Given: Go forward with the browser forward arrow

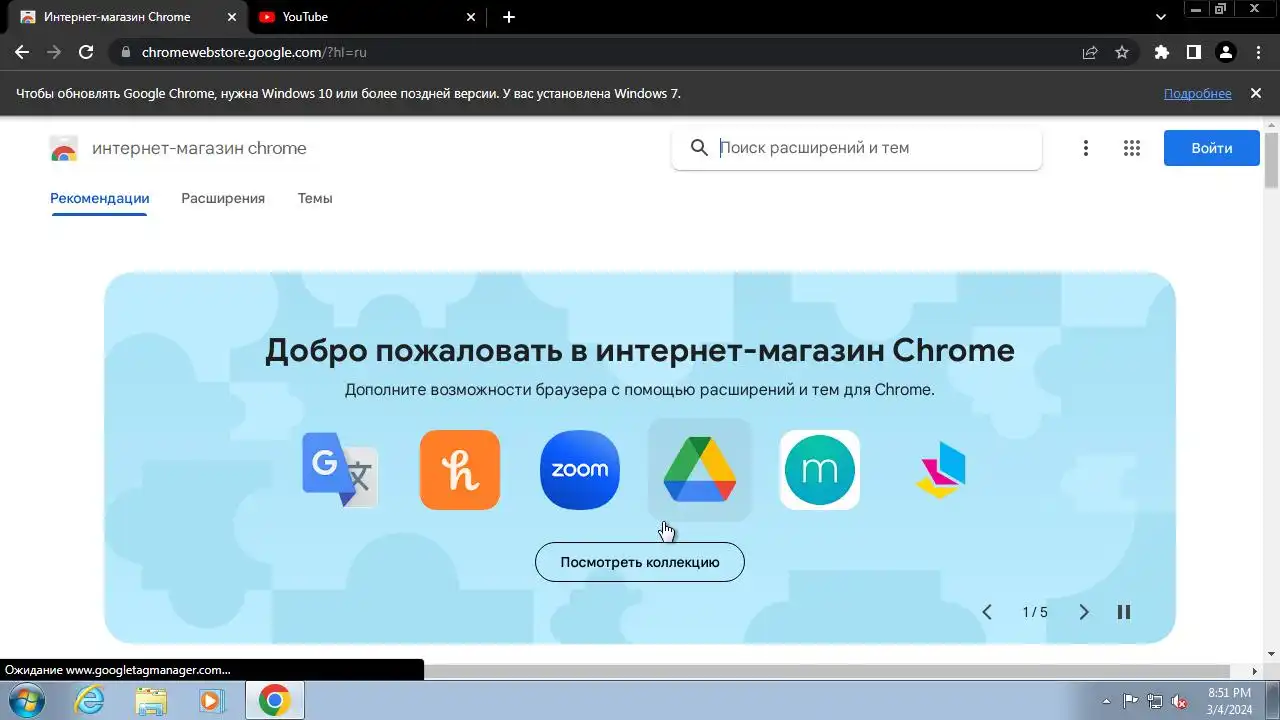Looking at the screenshot, I should pos(54,52).
